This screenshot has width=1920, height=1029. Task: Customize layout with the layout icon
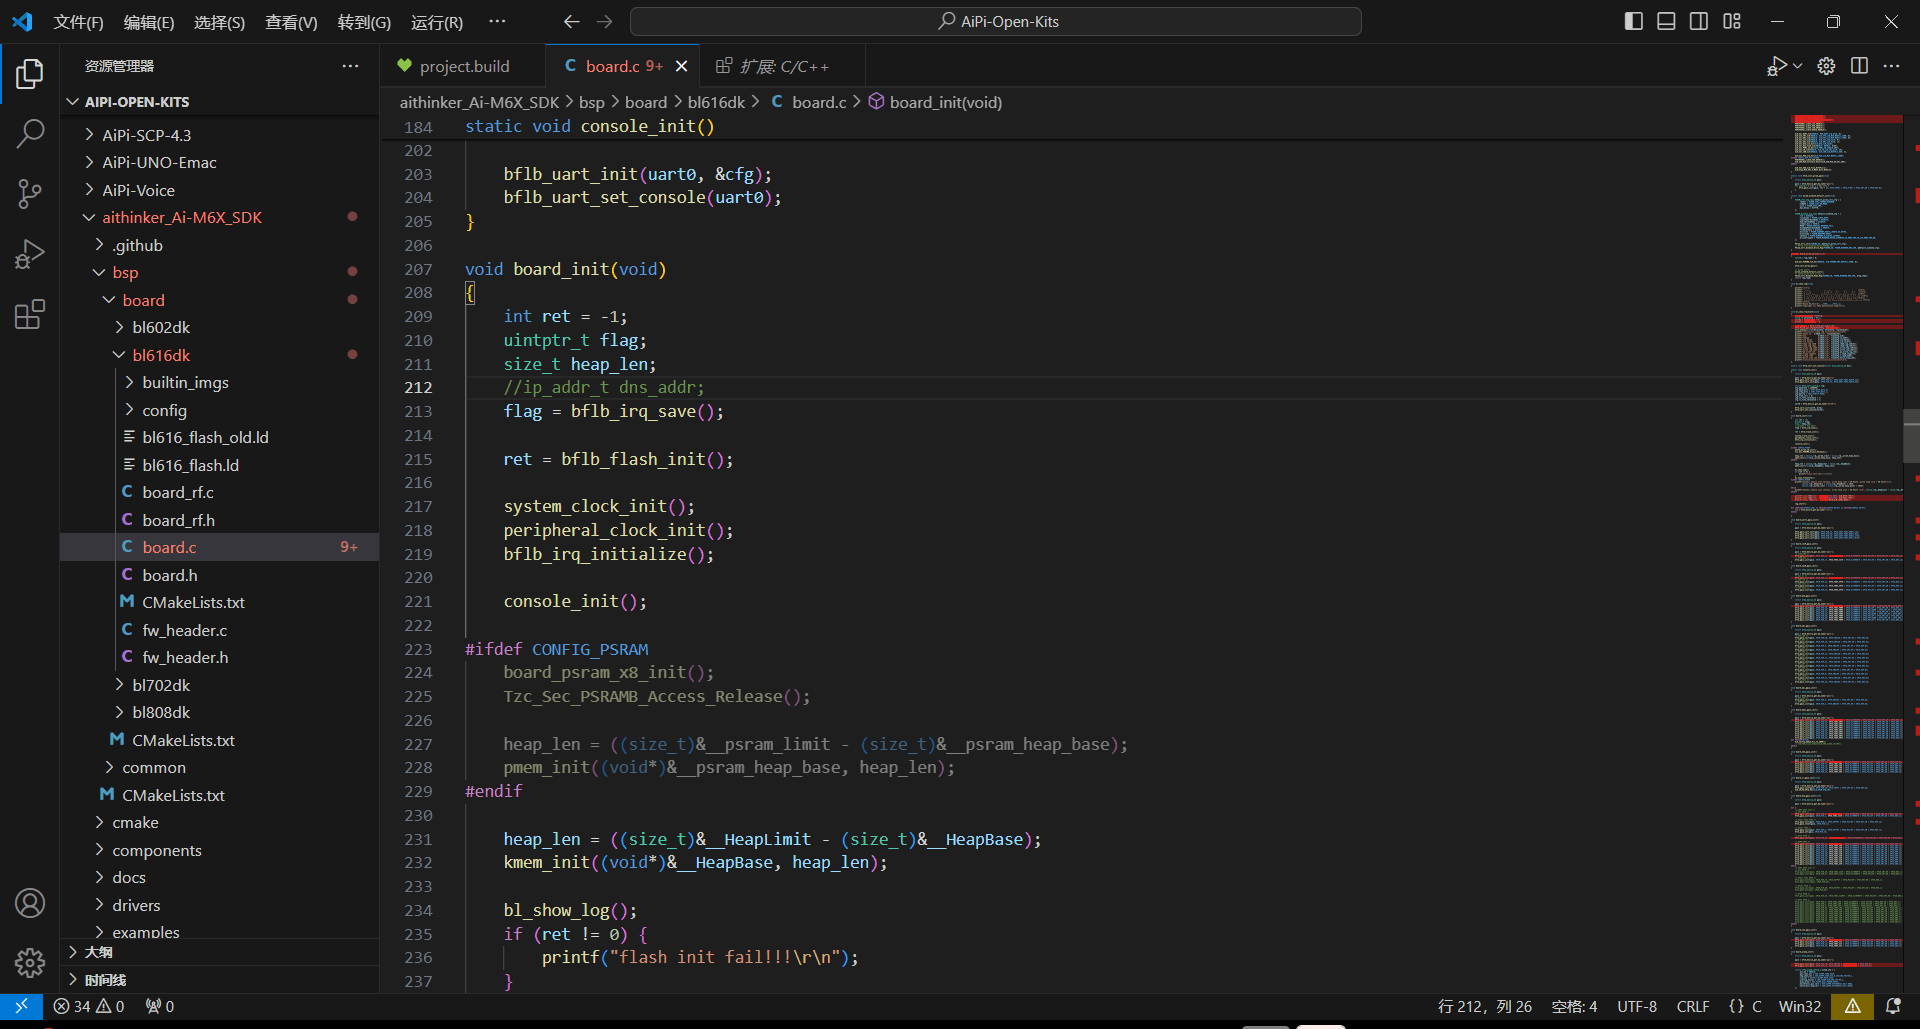(x=1732, y=21)
